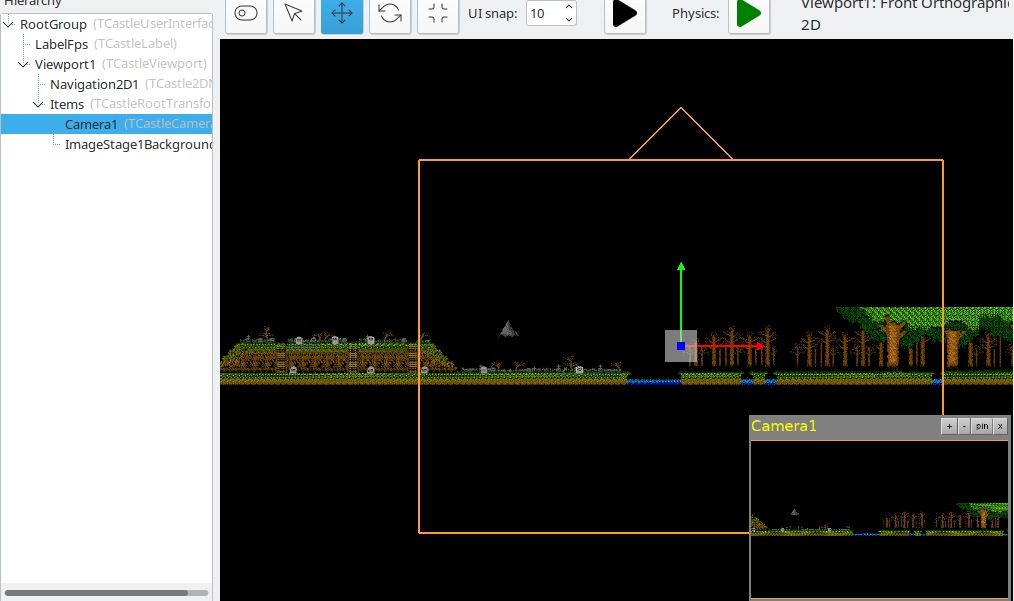Select RootGroup in the hierarchy
This screenshot has width=1014, height=601.
(53, 25)
